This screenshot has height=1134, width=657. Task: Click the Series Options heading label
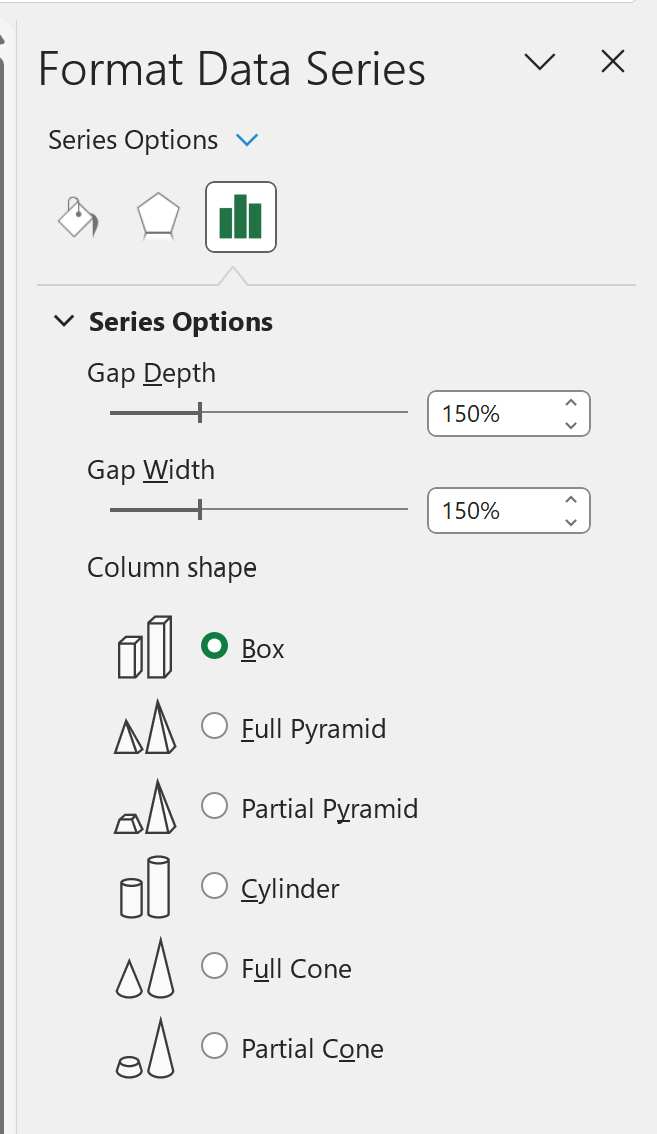click(x=181, y=321)
